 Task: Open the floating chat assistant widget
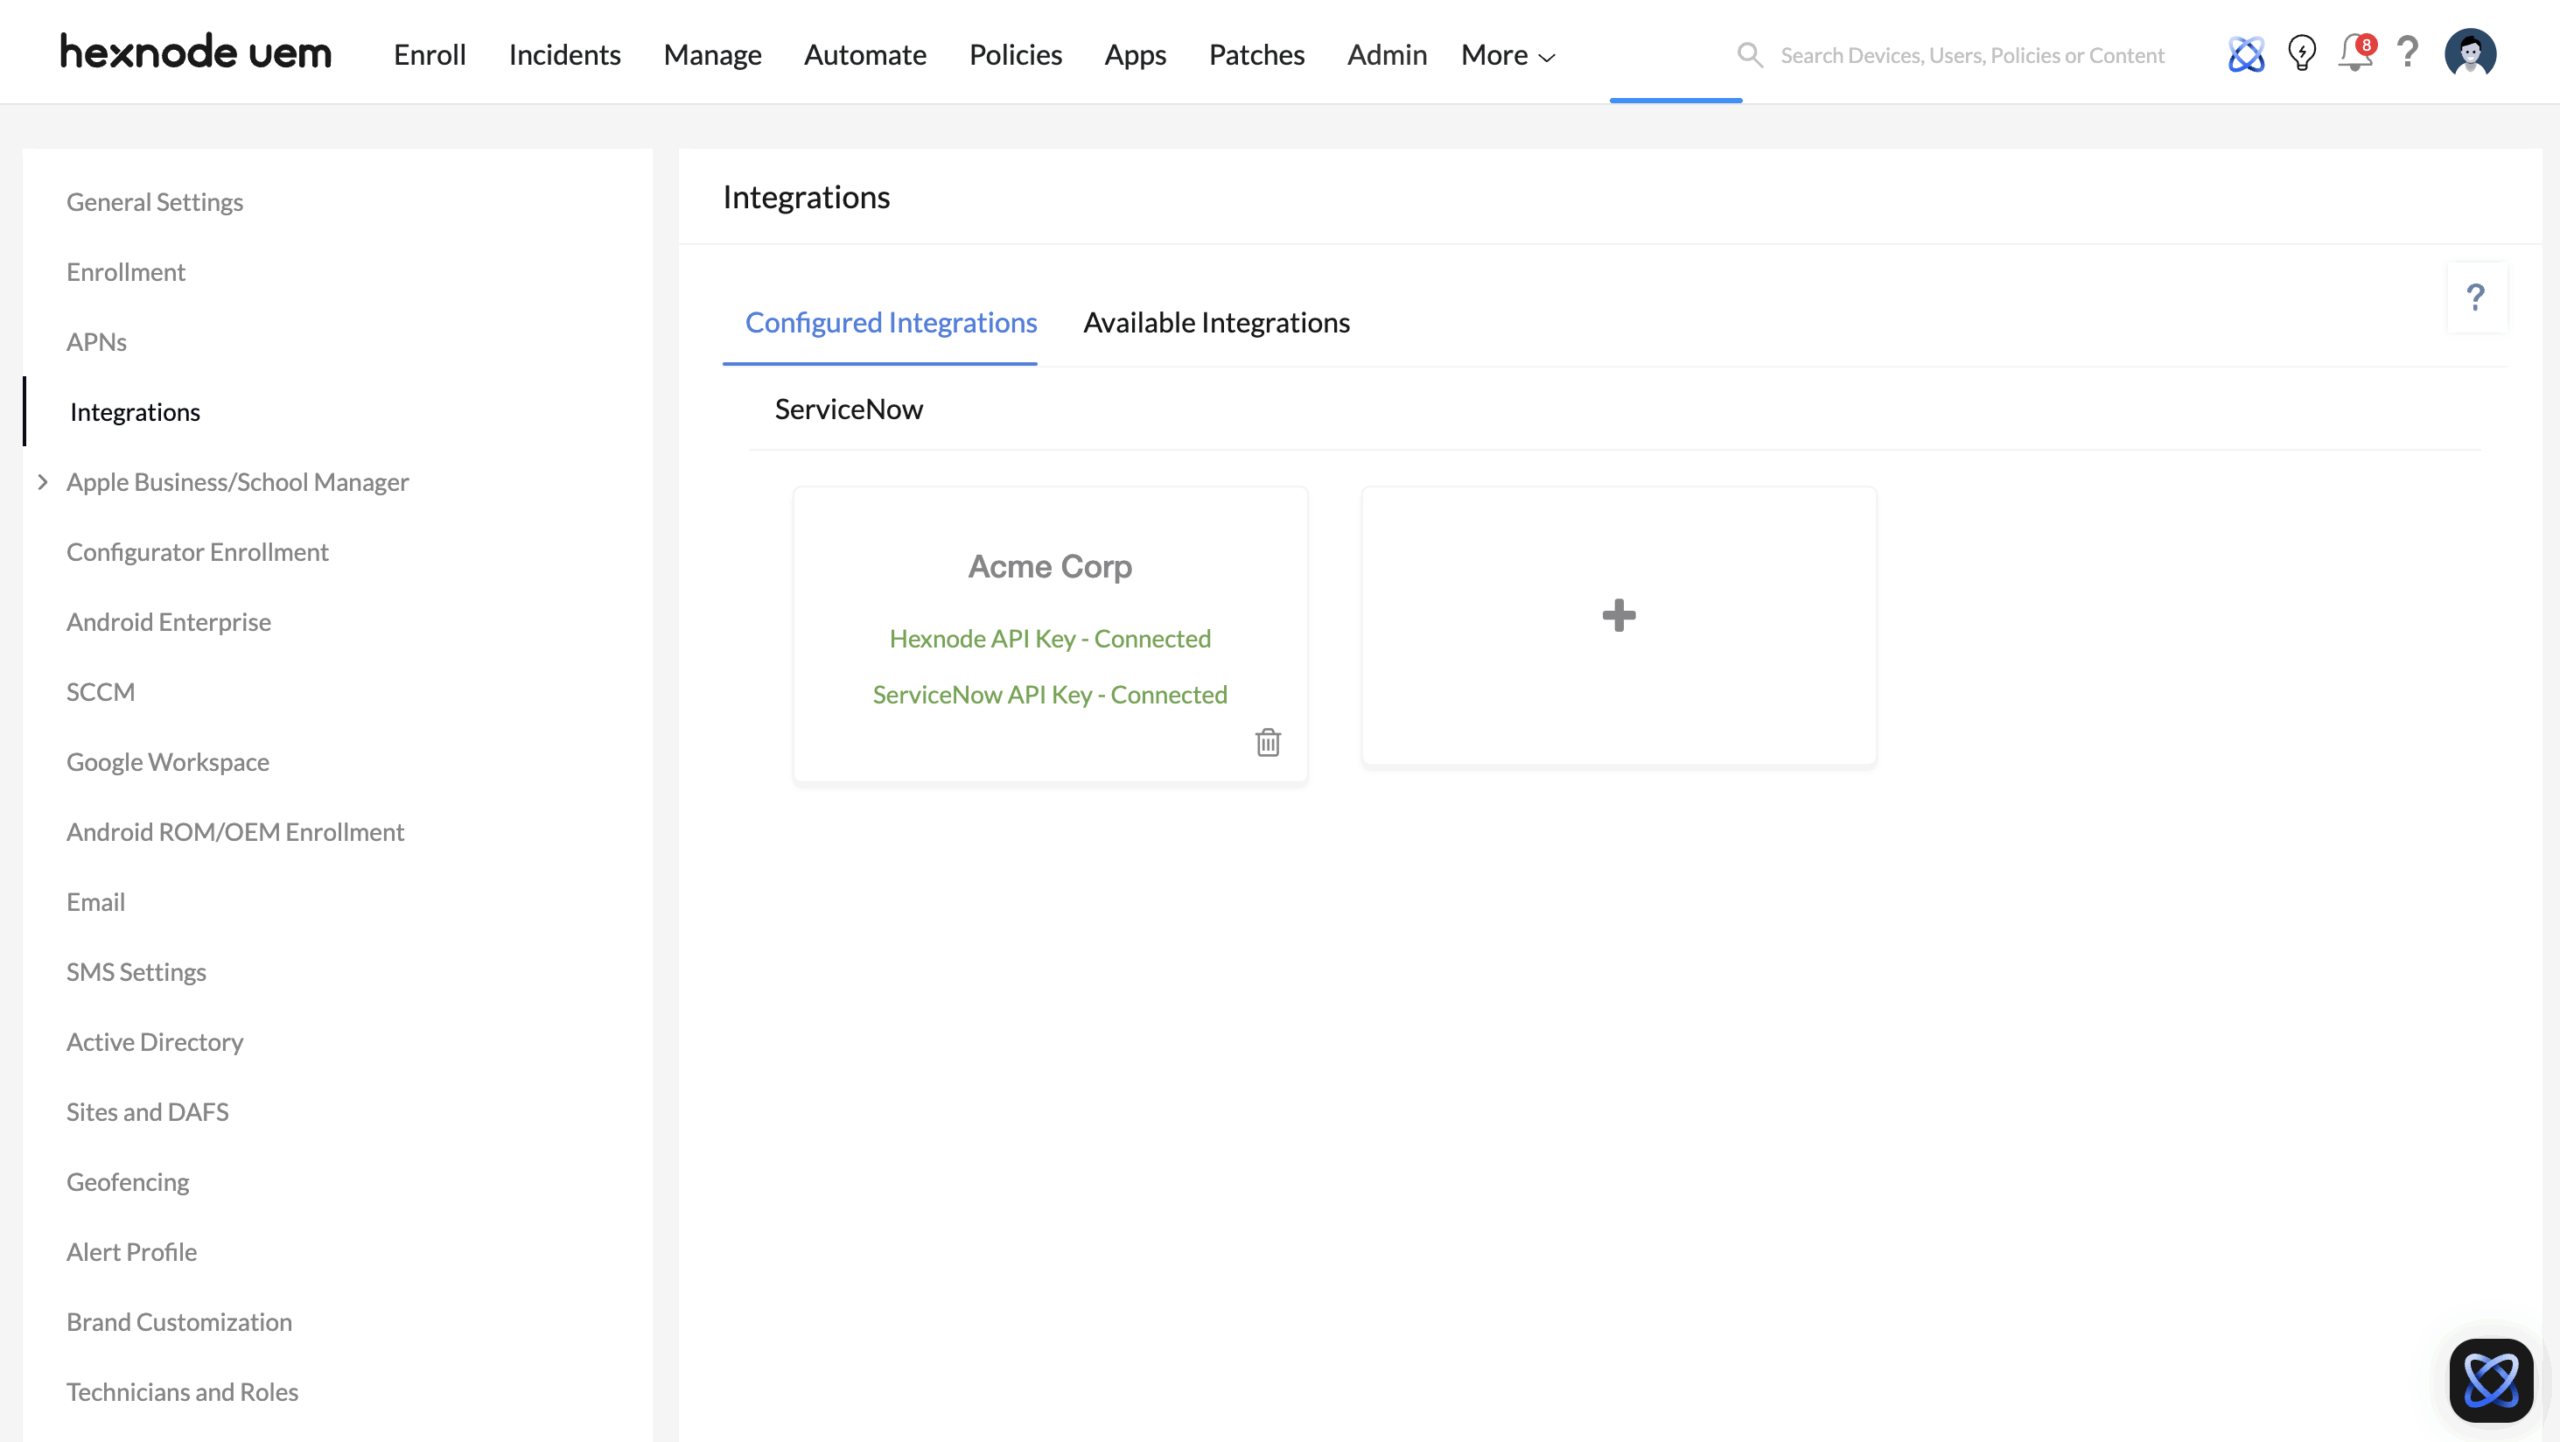pyautogui.click(x=2490, y=1380)
